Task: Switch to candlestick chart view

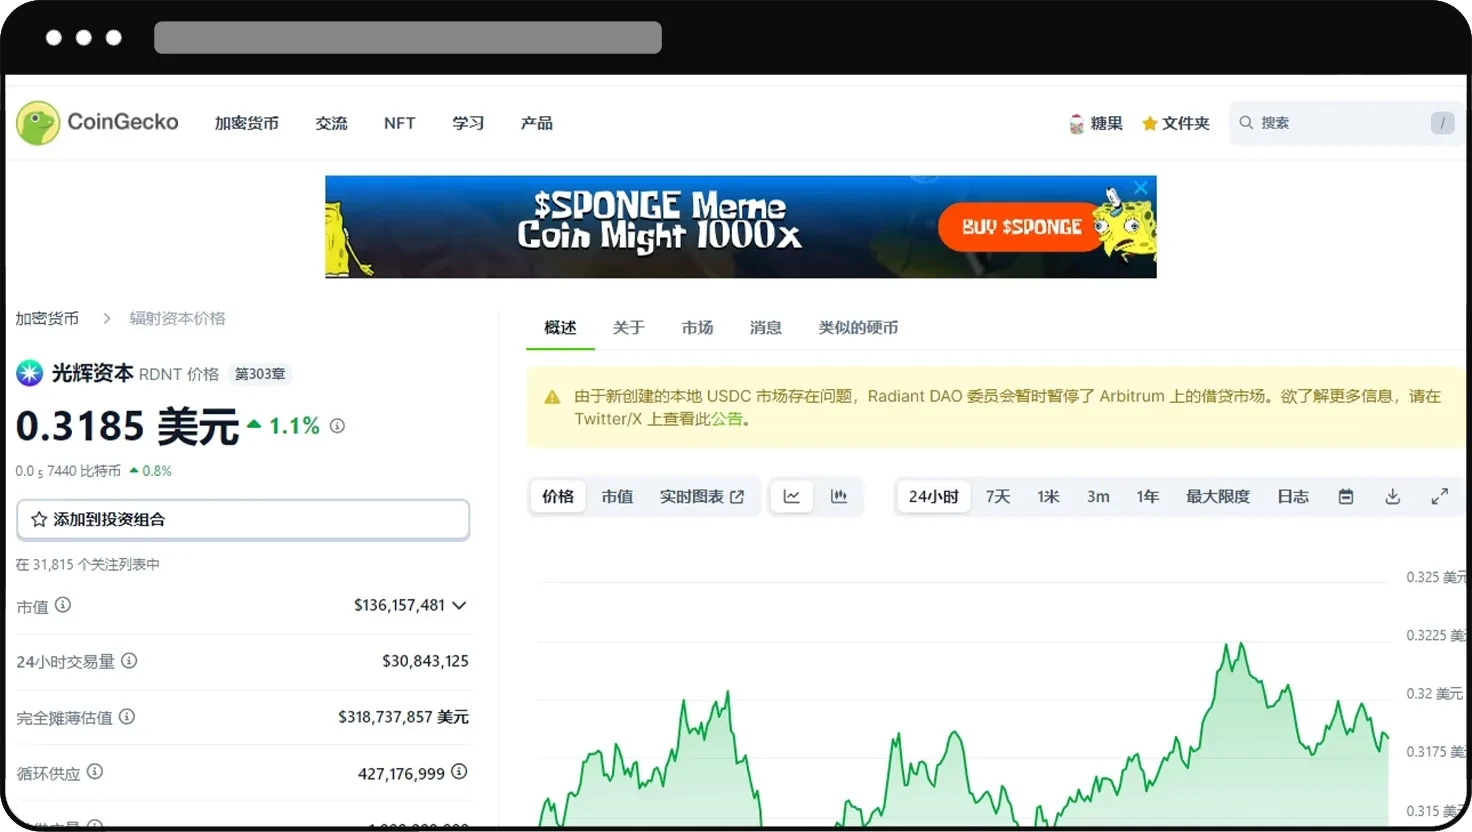Action: [839, 497]
